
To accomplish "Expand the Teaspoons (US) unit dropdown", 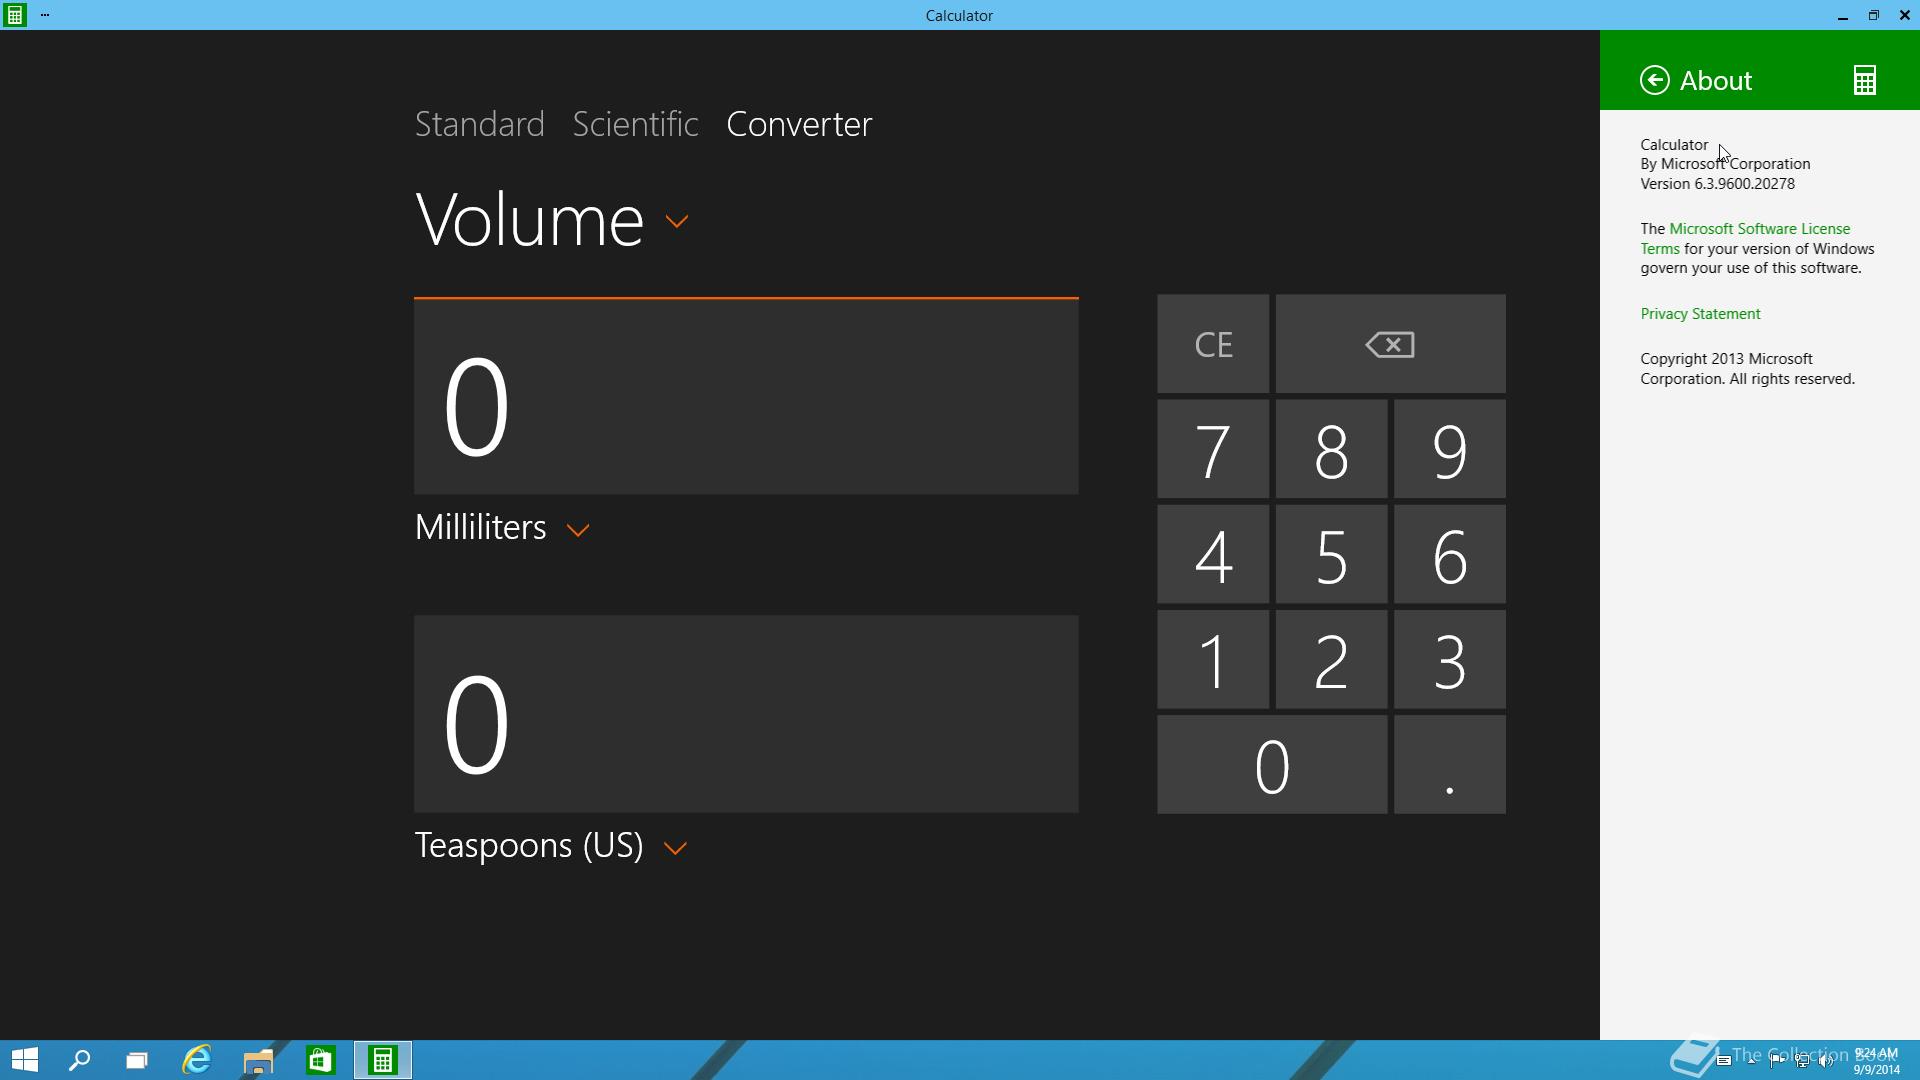I will click(x=676, y=848).
